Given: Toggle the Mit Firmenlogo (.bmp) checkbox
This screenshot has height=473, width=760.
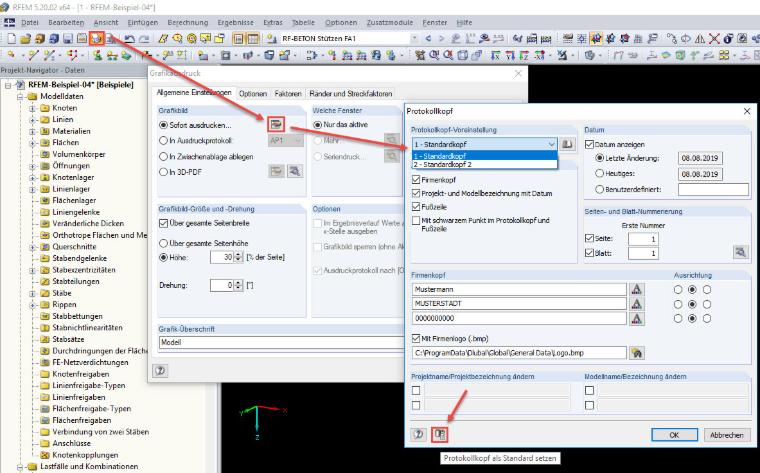Looking at the screenshot, I should pos(416,338).
